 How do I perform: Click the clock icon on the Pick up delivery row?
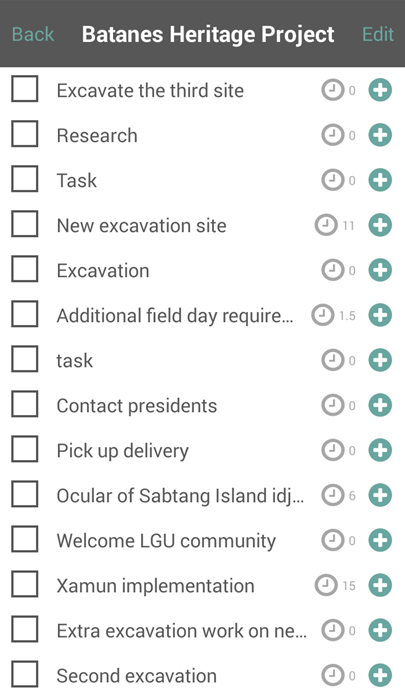333,450
